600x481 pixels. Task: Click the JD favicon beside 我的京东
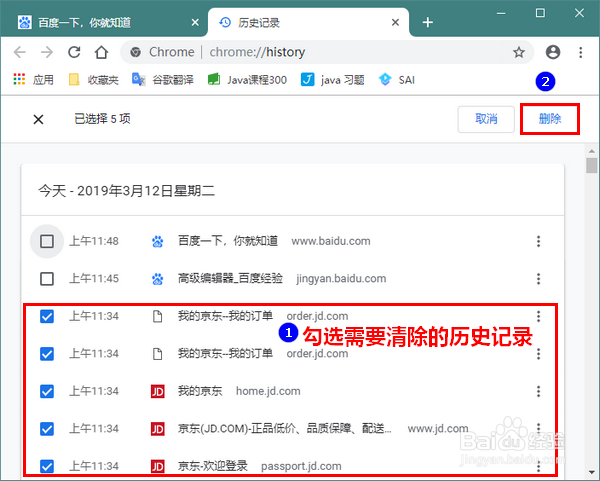click(x=158, y=391)
